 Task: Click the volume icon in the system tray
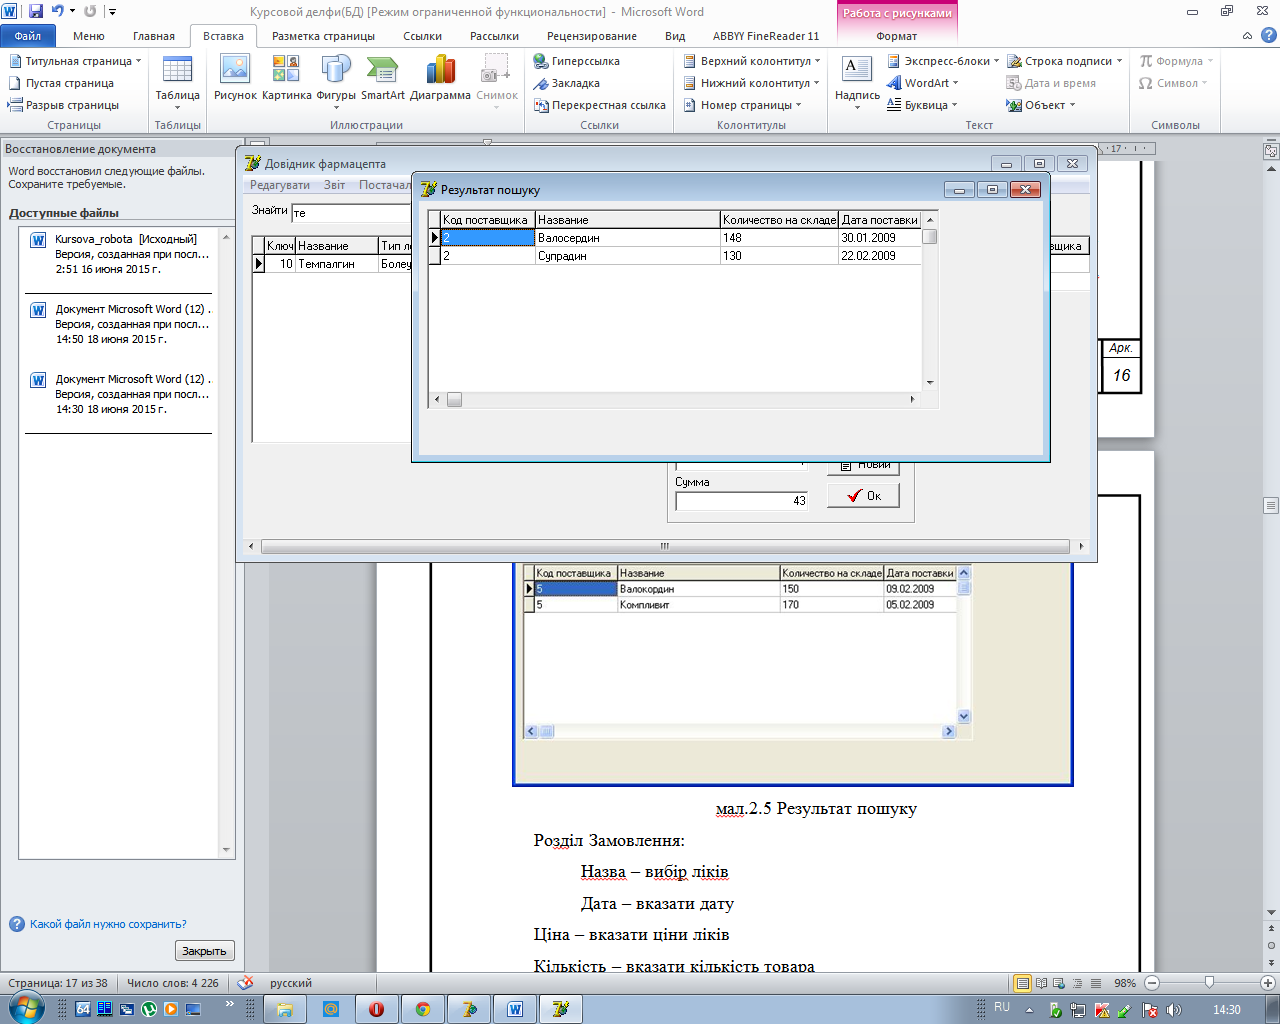click(1173, 1010)
